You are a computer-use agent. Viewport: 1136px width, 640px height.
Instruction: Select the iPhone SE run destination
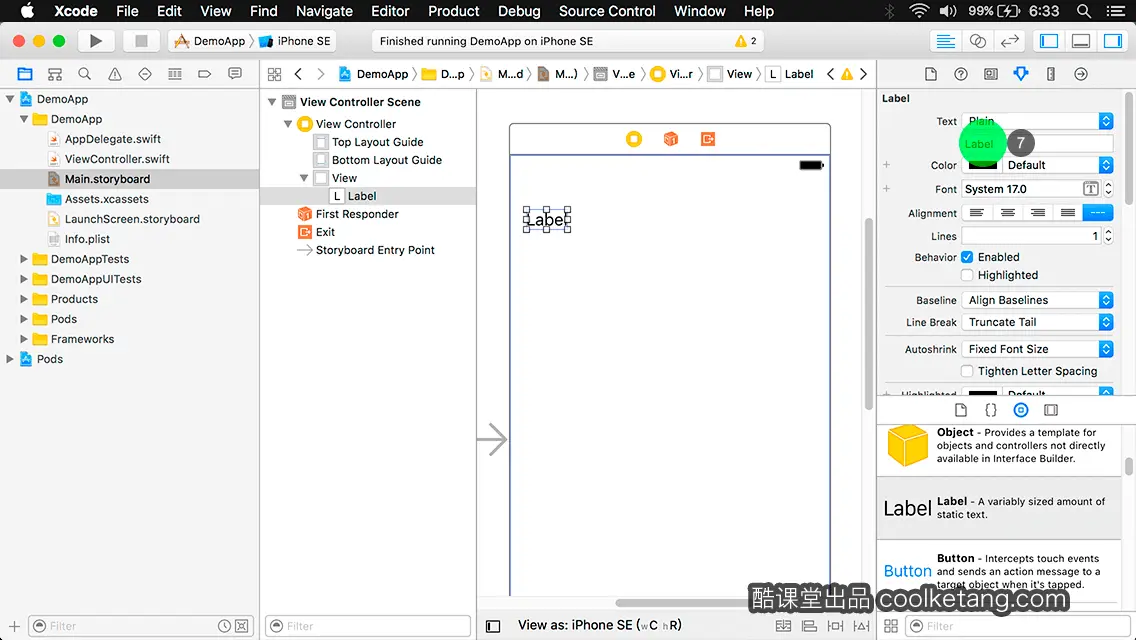[x=296, y=41]
